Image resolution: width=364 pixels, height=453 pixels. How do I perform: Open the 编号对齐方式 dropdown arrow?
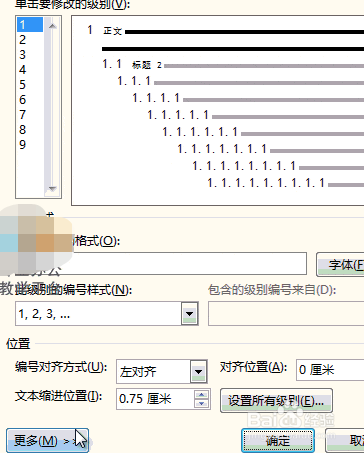tap(199, 371)
